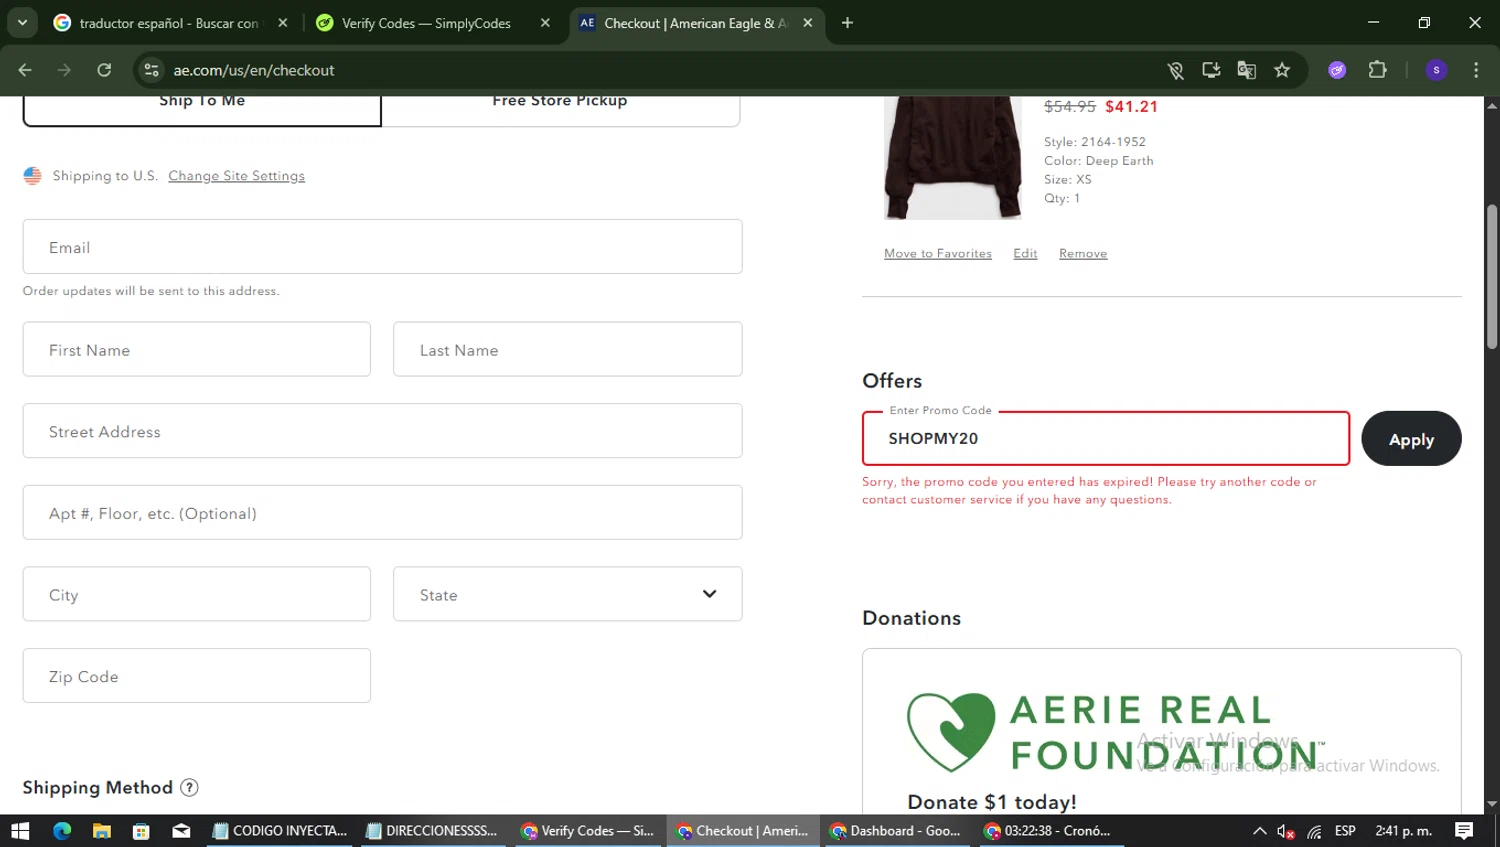Image resolution: width=1500 pixels, height=847 pixels.
Task: Click the Email field
Action: tap(382, 247)
